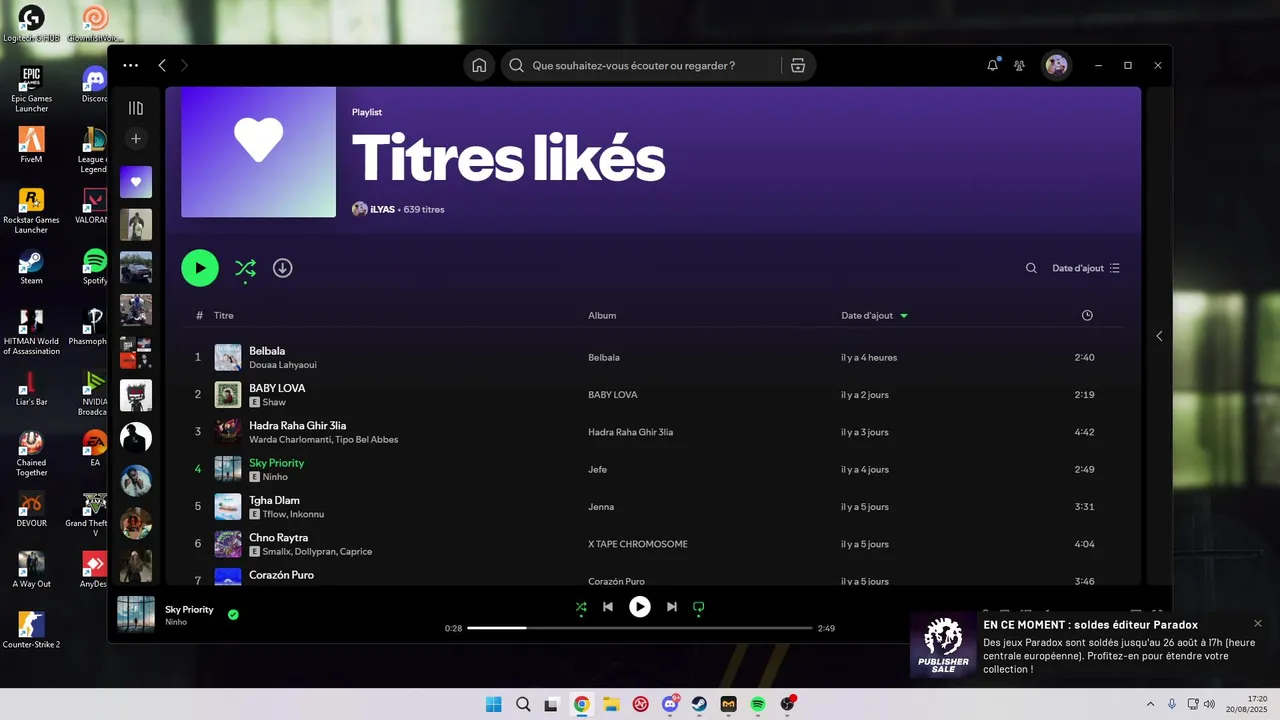Click the liked checkmark for Sky Priority
This screenshot has height=720, width=1280.
tap(233, 614)
